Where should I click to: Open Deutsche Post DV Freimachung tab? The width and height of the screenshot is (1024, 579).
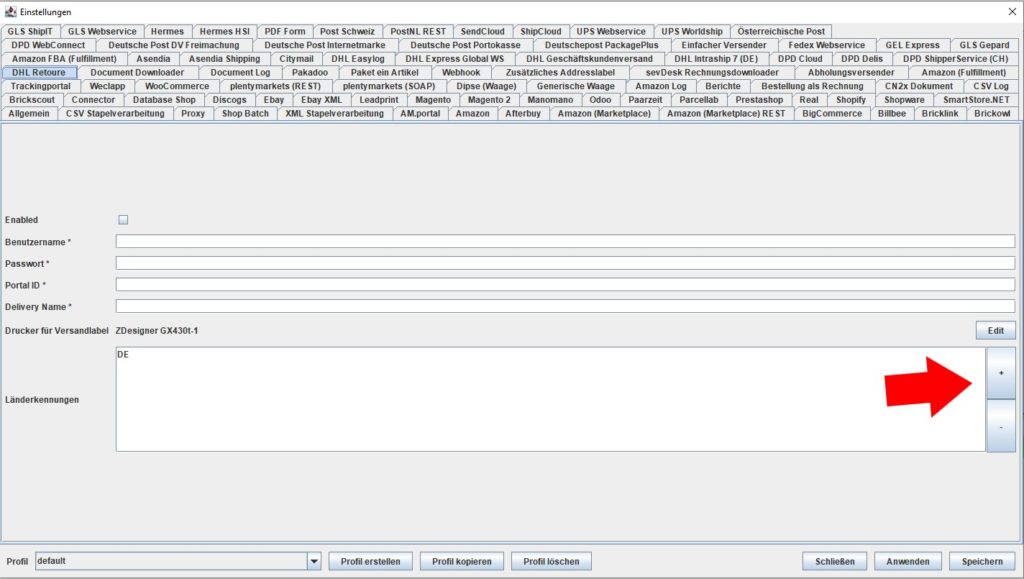coord(174,45)
